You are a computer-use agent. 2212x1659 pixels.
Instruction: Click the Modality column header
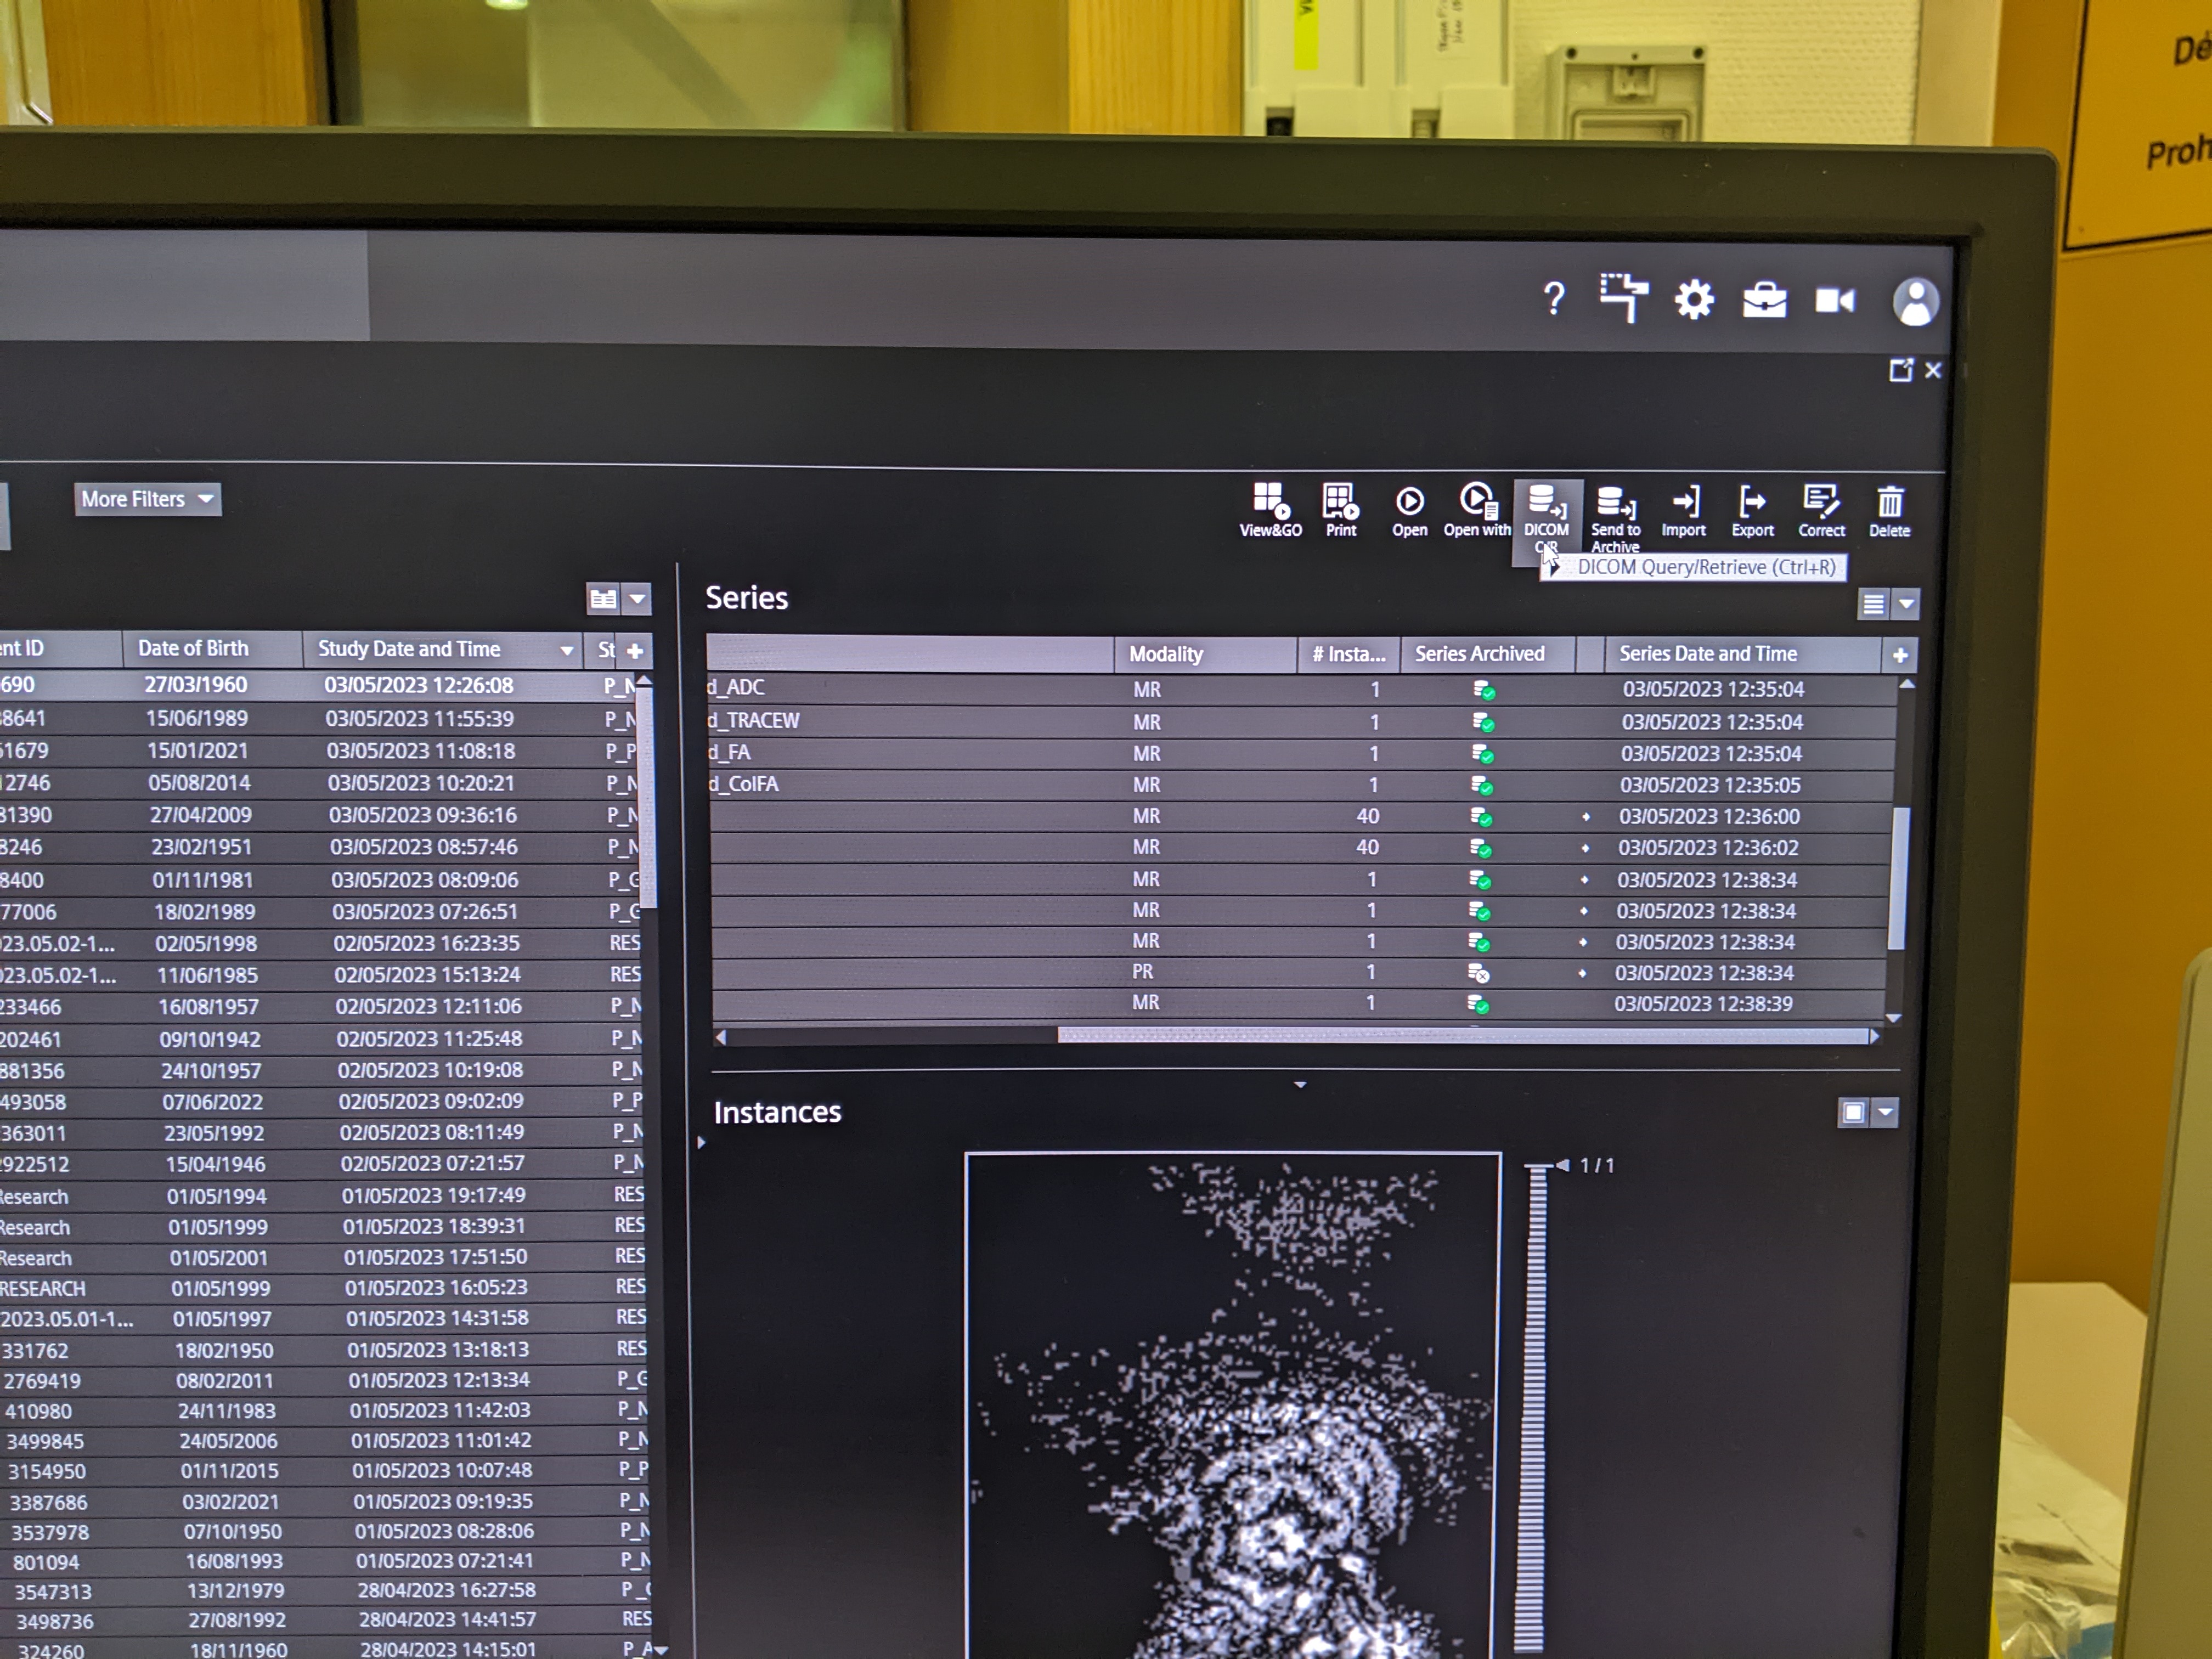(1166, 654)
